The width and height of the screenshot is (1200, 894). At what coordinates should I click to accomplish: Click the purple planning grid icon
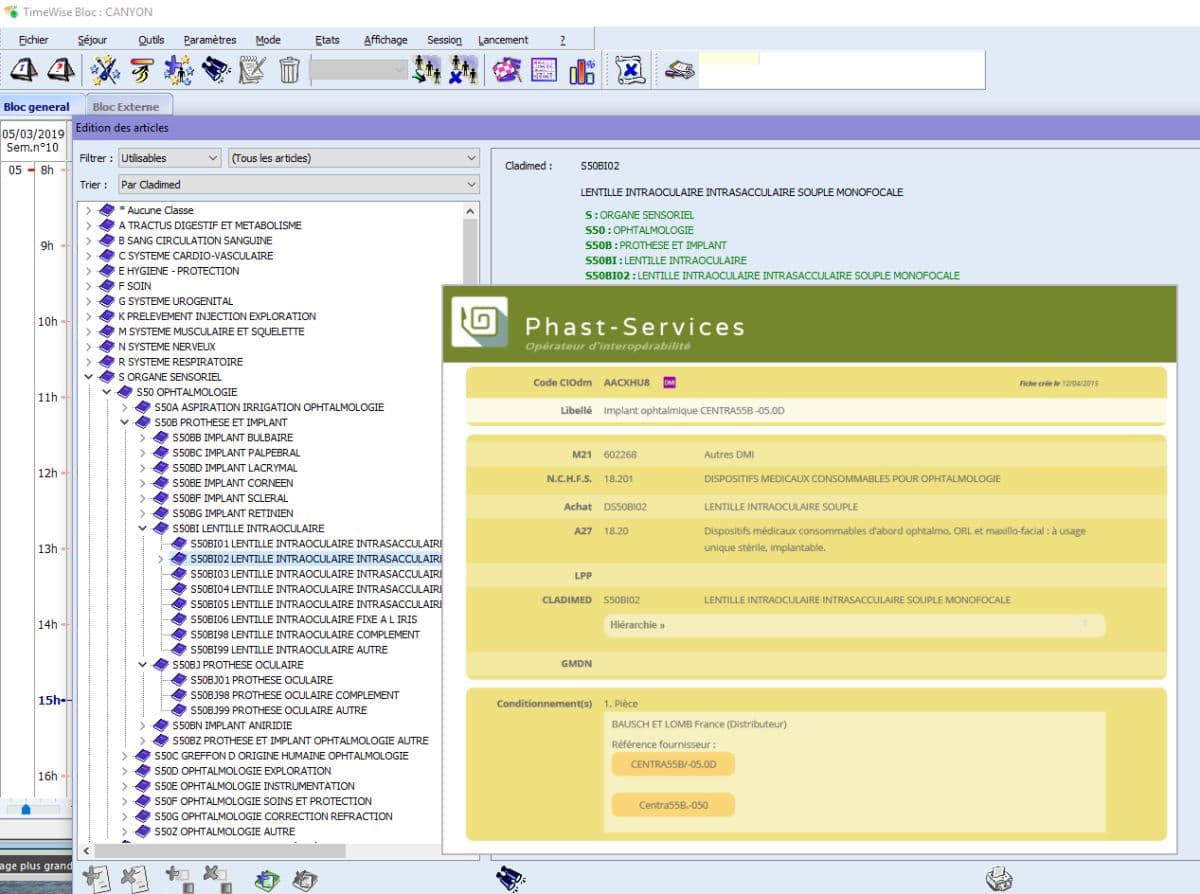[544, 70]
